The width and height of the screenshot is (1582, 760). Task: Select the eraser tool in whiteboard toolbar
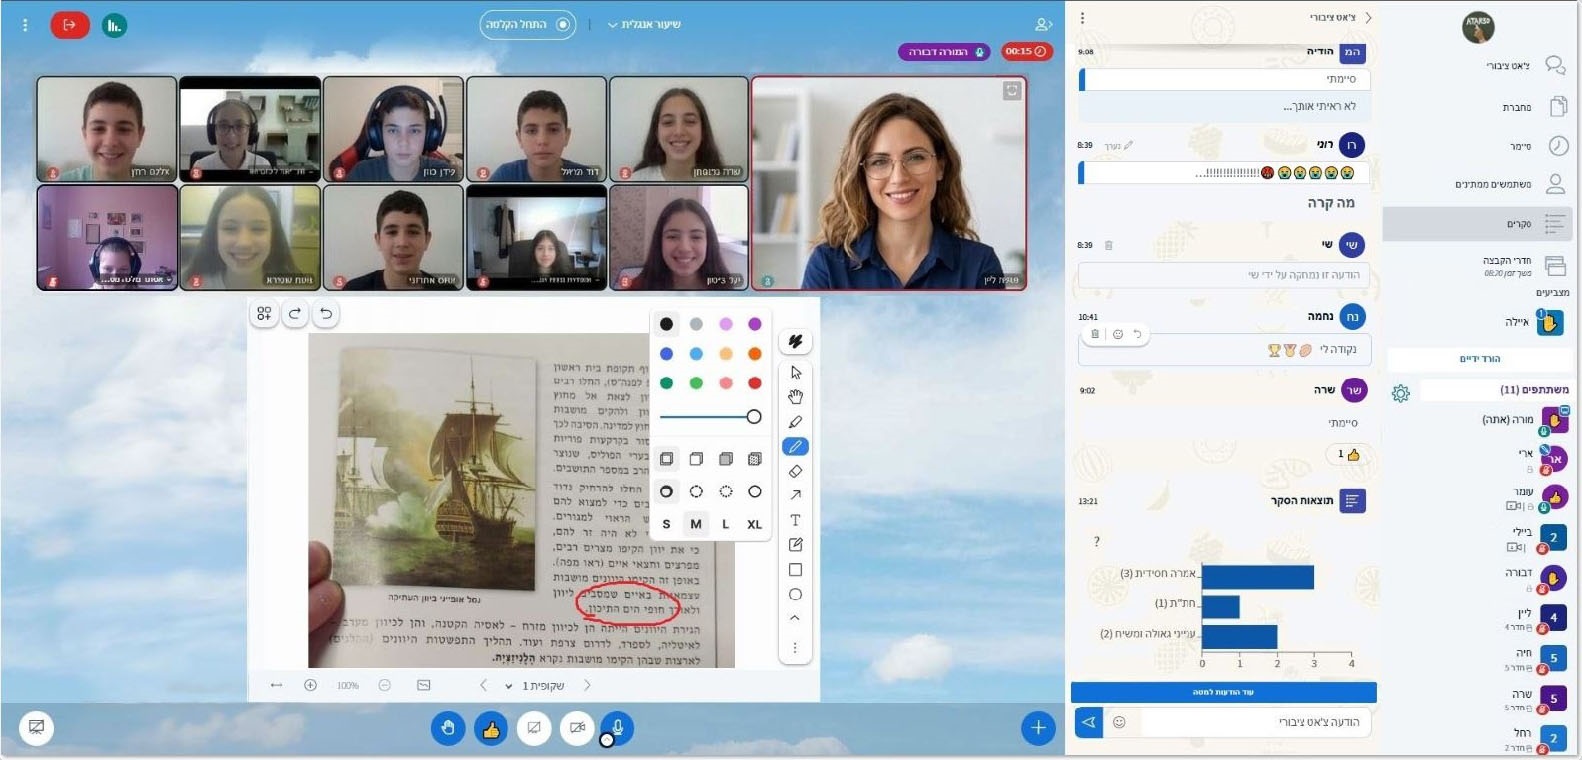click(x=795, y=471)
